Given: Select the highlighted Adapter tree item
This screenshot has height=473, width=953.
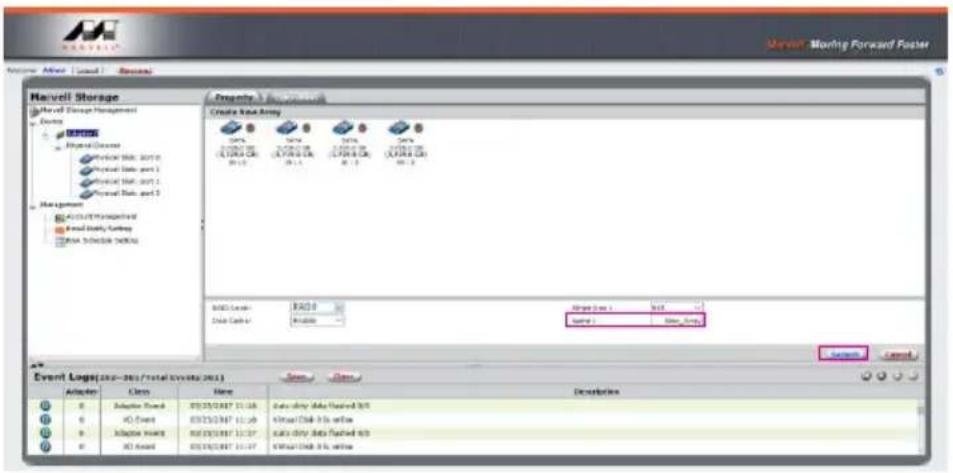Looking at the screenshot, I should (x=83, y=134).
